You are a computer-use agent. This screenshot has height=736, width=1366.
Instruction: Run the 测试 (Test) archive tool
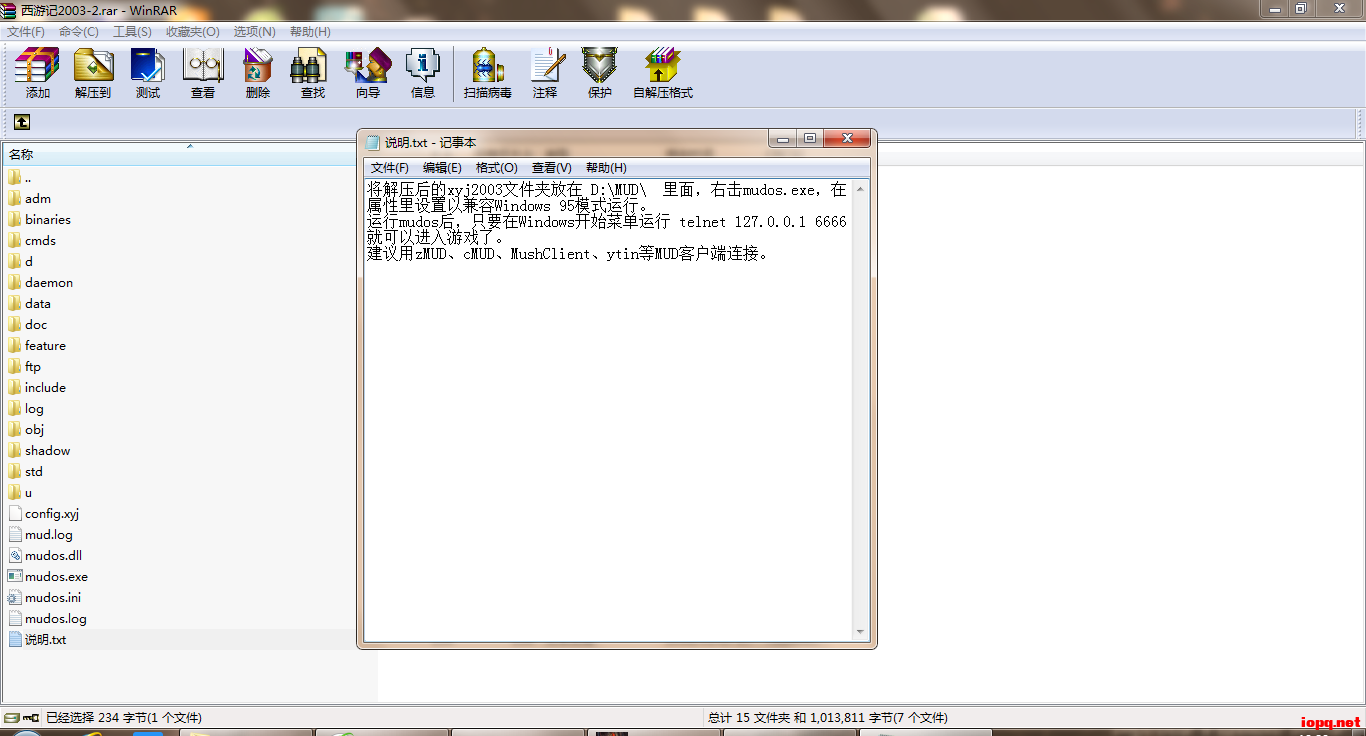(x=148, y=72)
